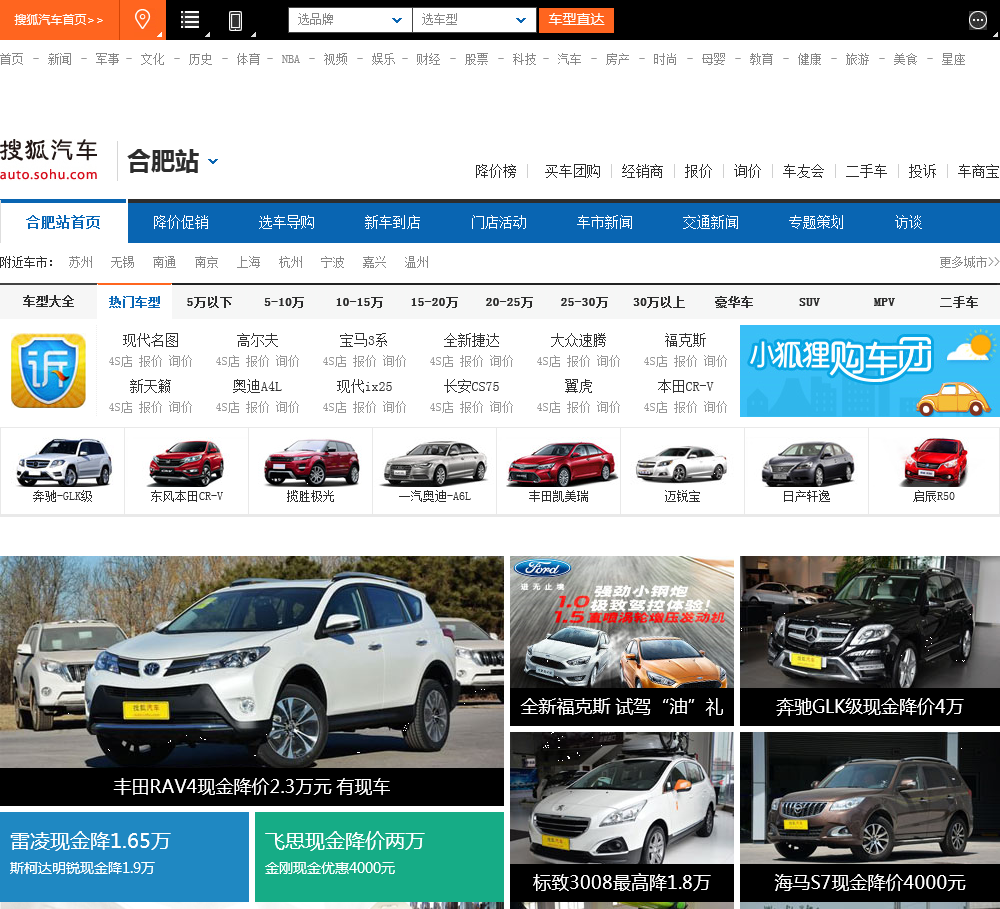The height and width of the screenshot is (909, 1000).
Task: Open the 雷凌现金降1.65万 blue tile
Action: pos(124,857)
